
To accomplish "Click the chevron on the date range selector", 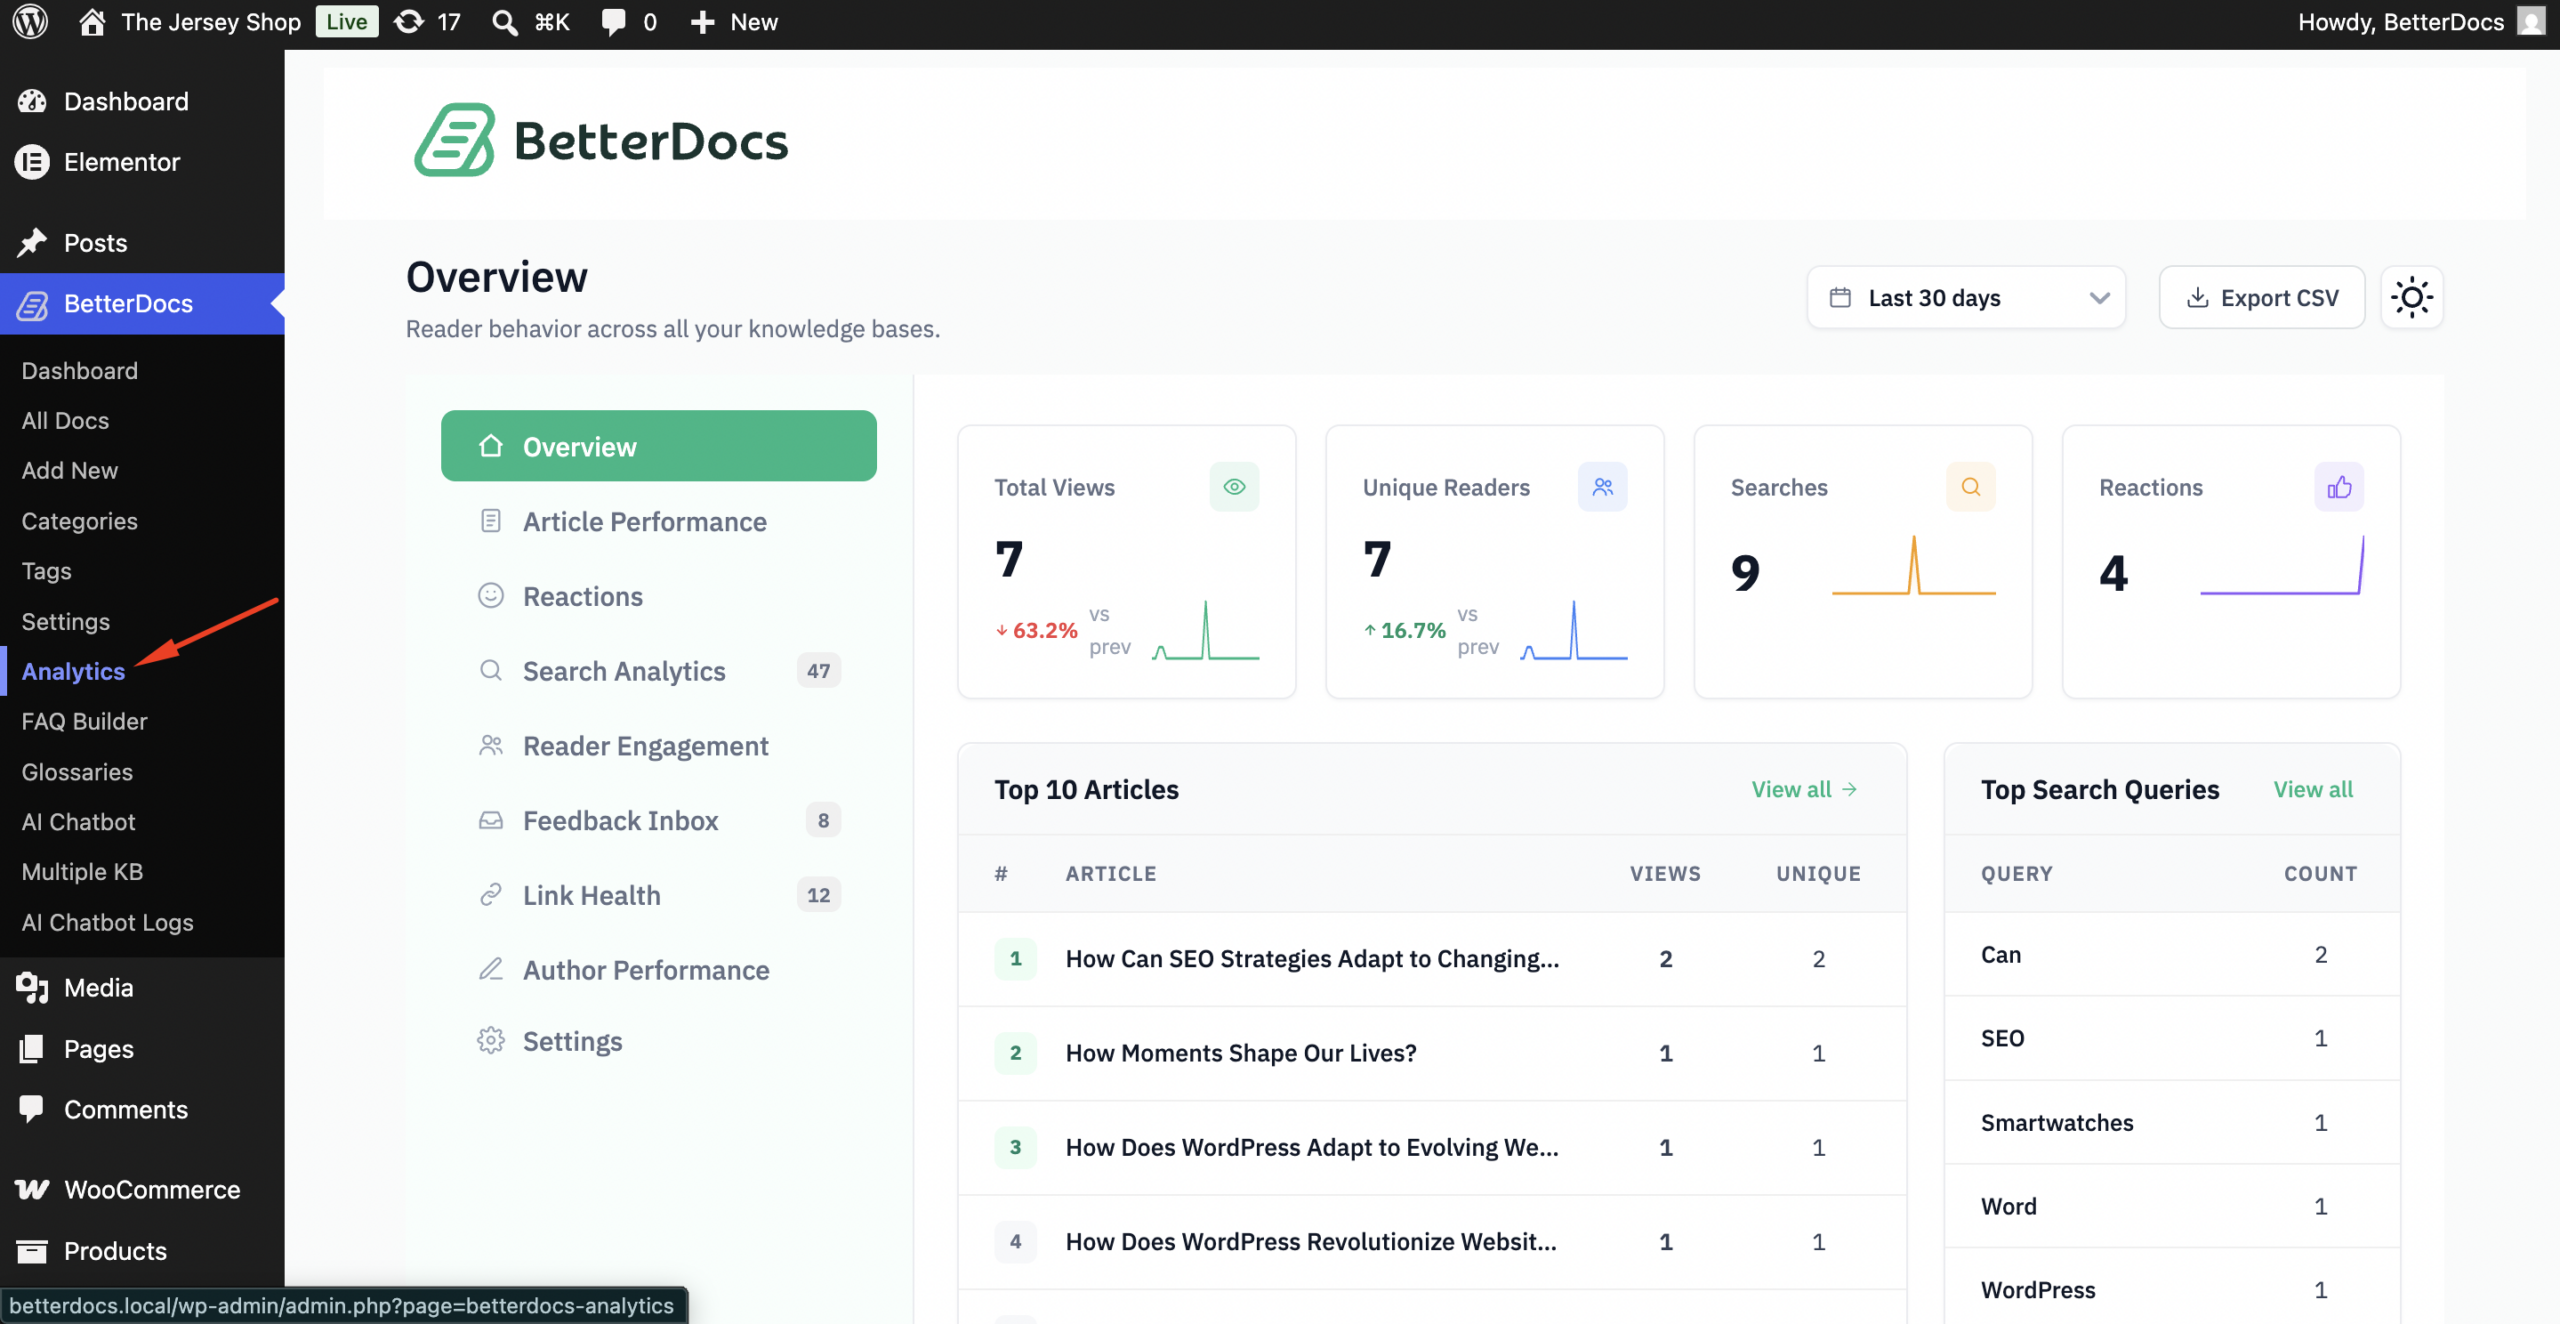I will coord(2099,298).
